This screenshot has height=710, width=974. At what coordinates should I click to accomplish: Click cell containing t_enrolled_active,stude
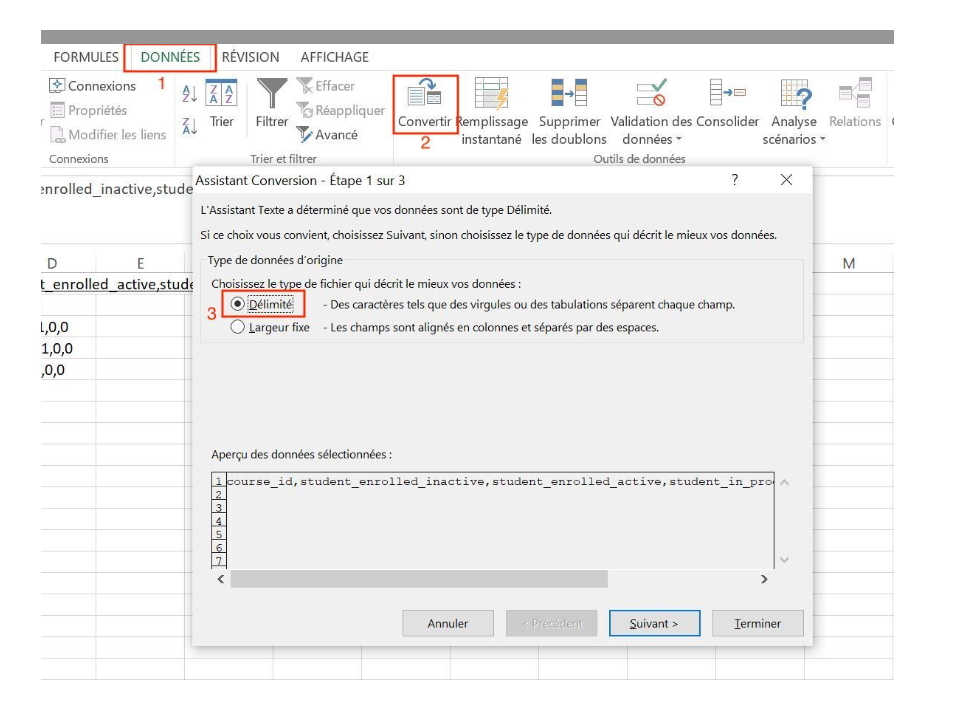point(117,284)
